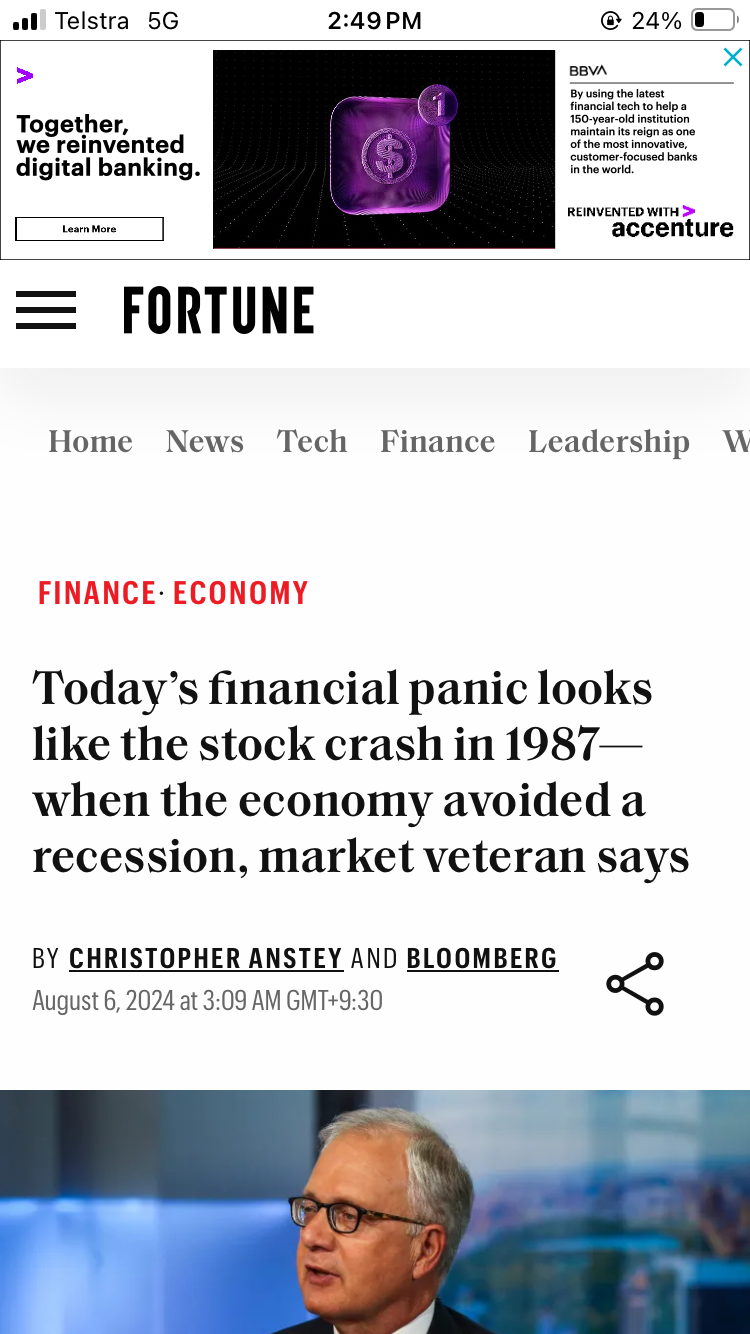
Task: Open the hamburger navigation menu
Action: click(46, 310)
